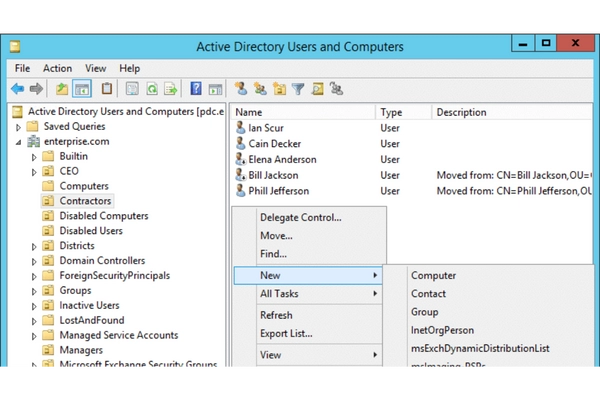Expand the Districts node
Viewport: 600px width, 400px height.
click(34, 247)
